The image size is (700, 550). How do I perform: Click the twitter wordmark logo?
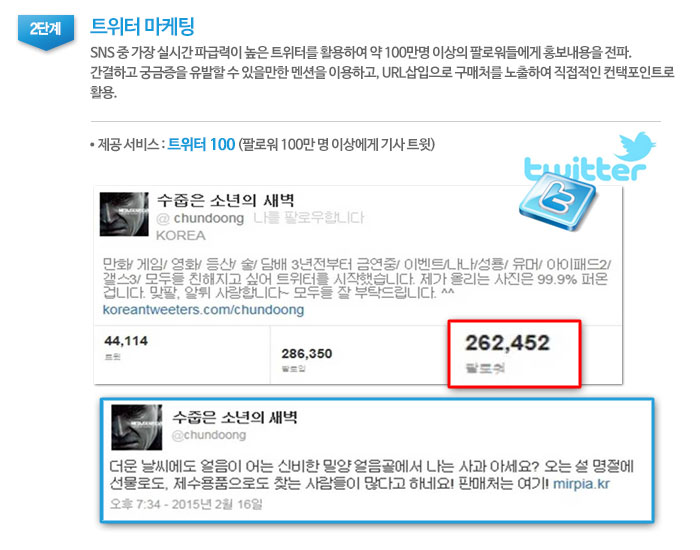click(584, 169)
